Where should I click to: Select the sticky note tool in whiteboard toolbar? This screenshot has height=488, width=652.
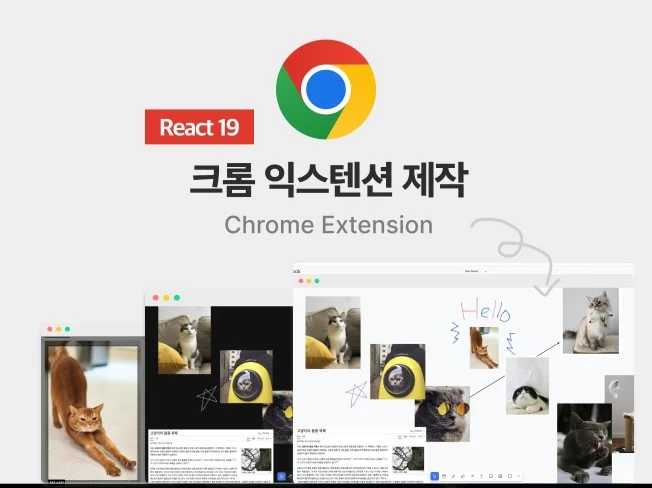pos(491,476)
